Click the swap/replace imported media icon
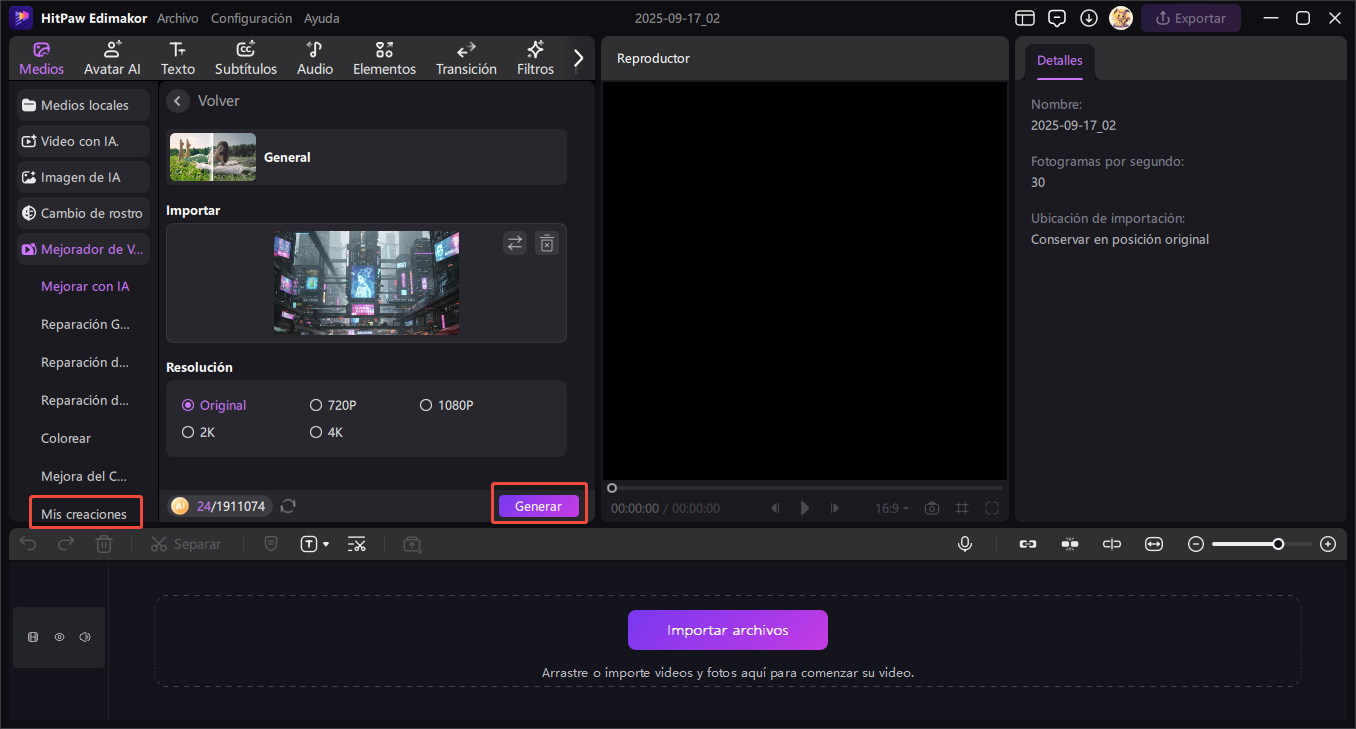The height and width of the screenshot is (729, 1356). (x=514, y=243)
